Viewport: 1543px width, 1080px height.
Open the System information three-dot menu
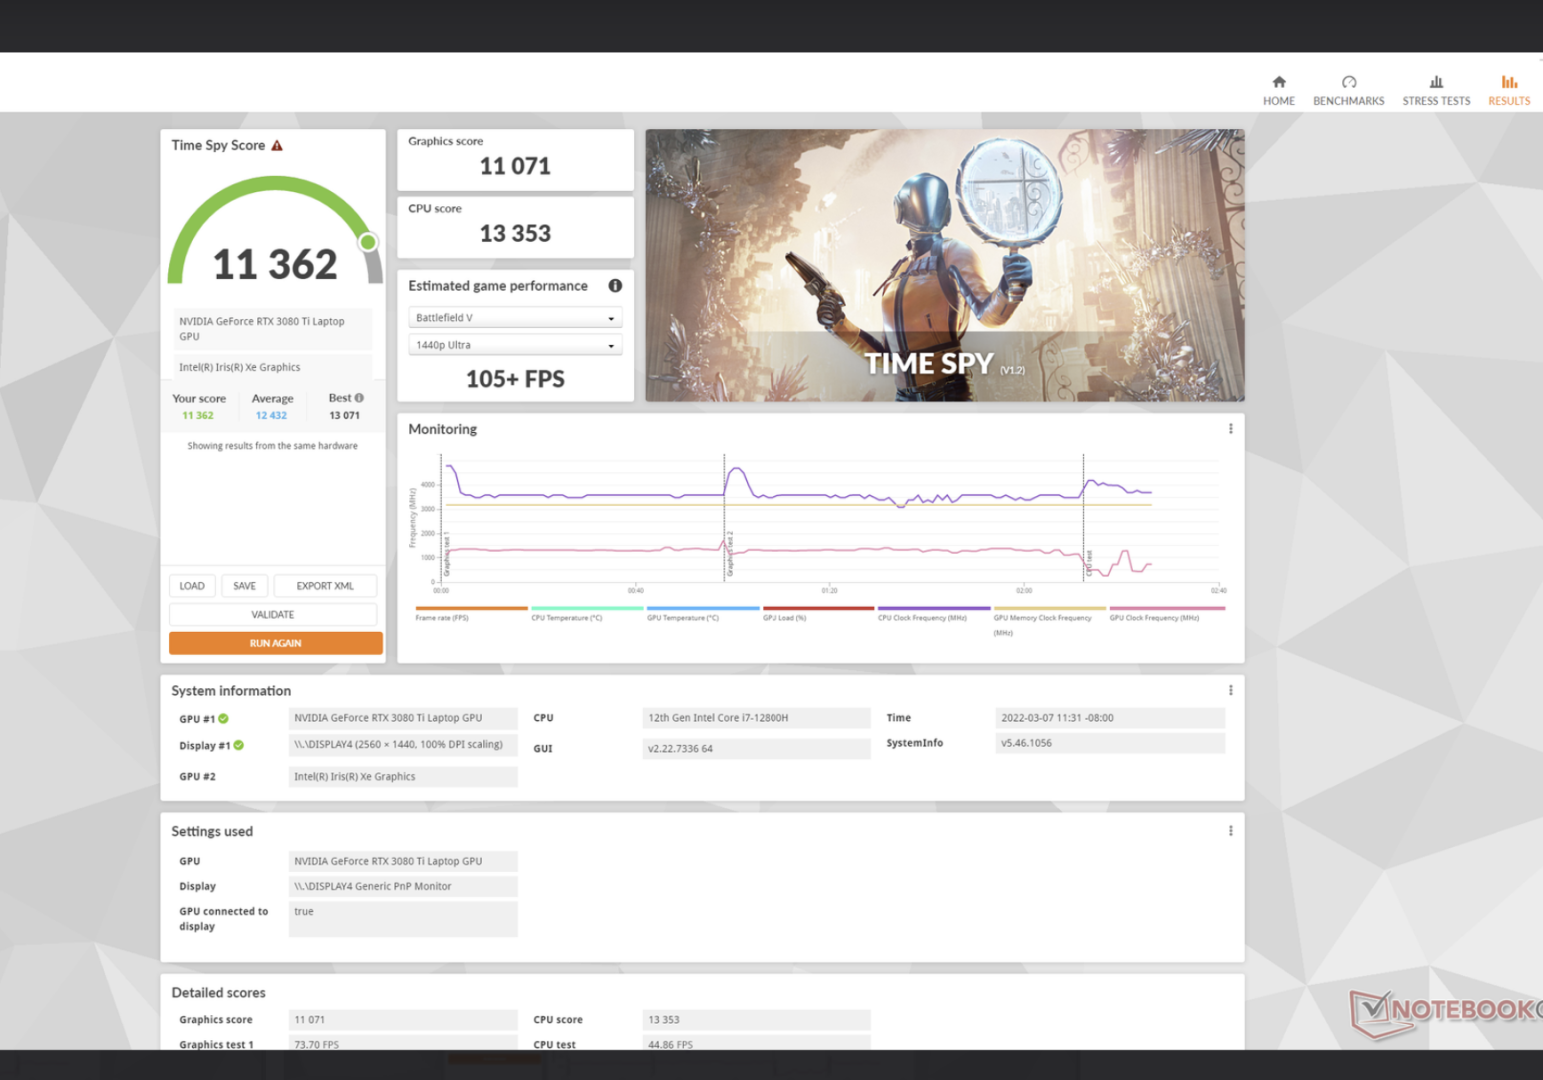click(x=1230, y=690)
